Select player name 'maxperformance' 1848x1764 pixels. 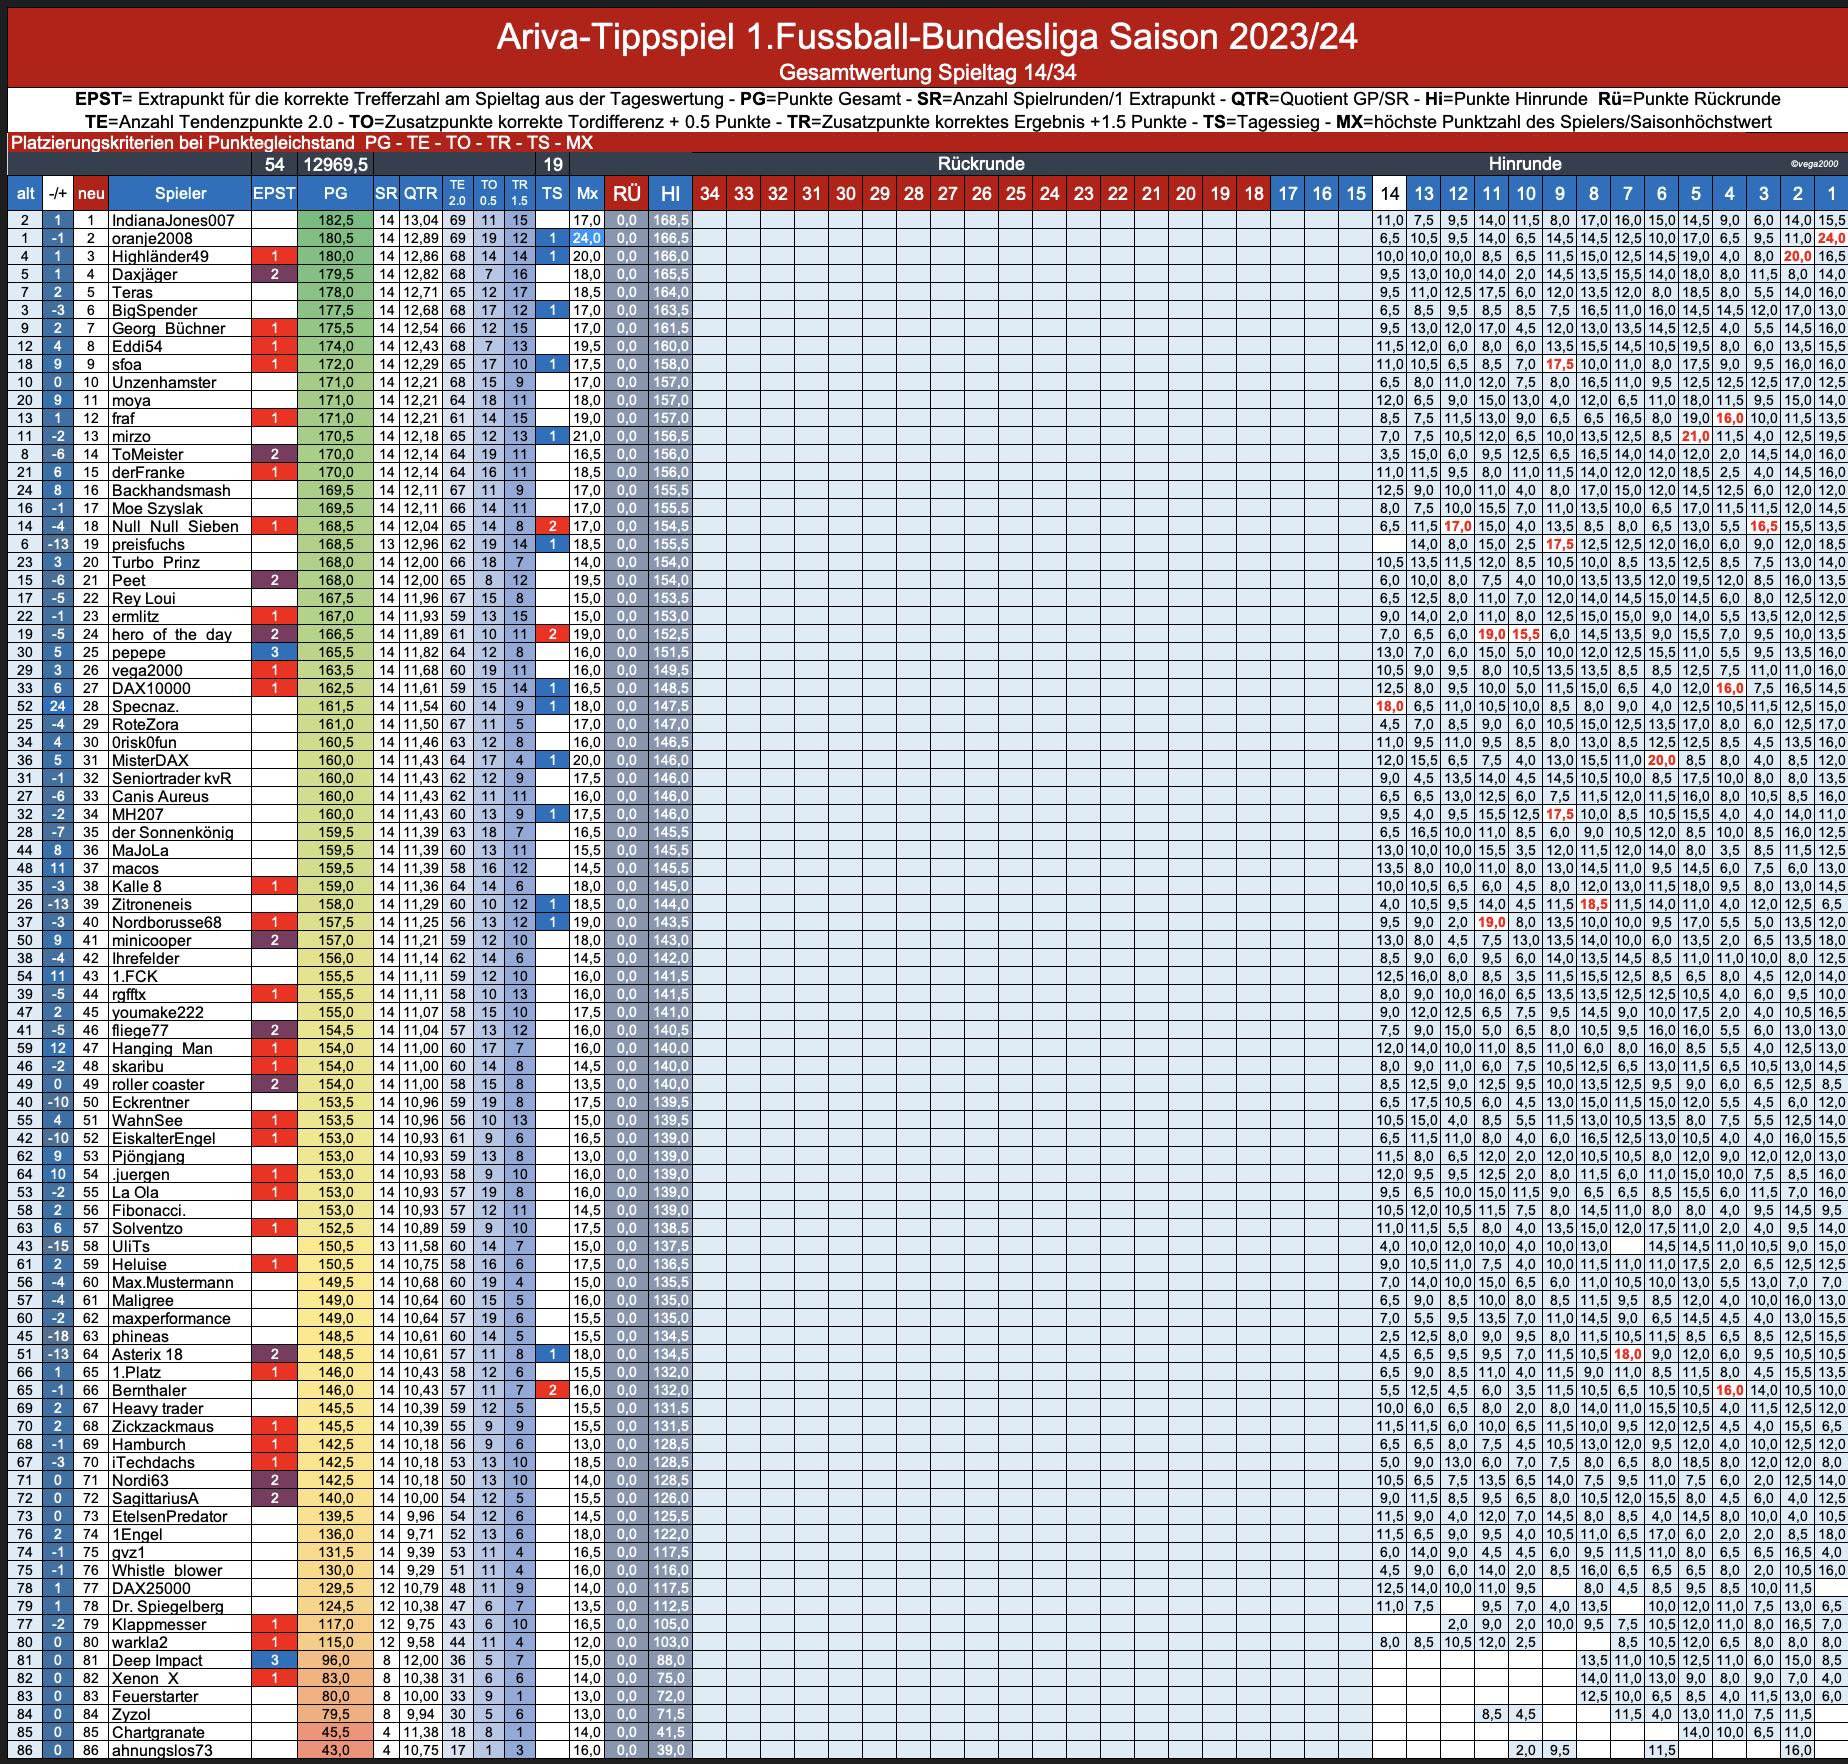pos(170,1318)
